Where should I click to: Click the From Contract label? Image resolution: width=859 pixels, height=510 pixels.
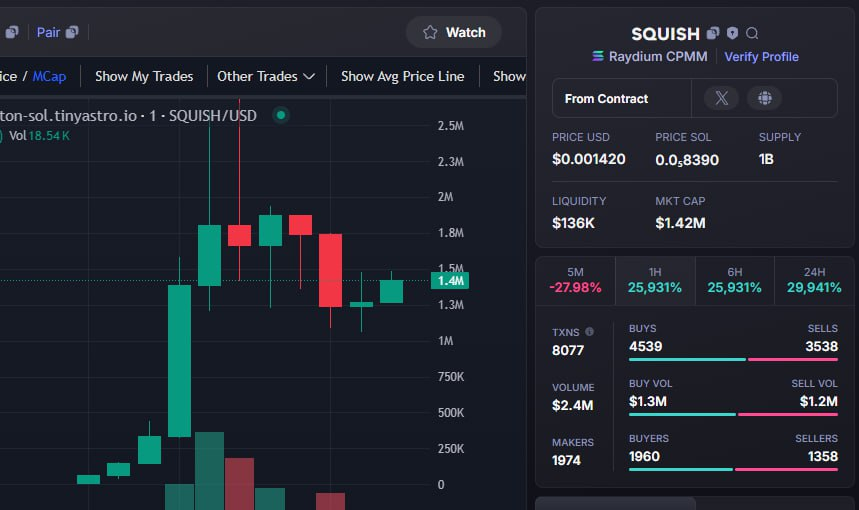[606, 99]
